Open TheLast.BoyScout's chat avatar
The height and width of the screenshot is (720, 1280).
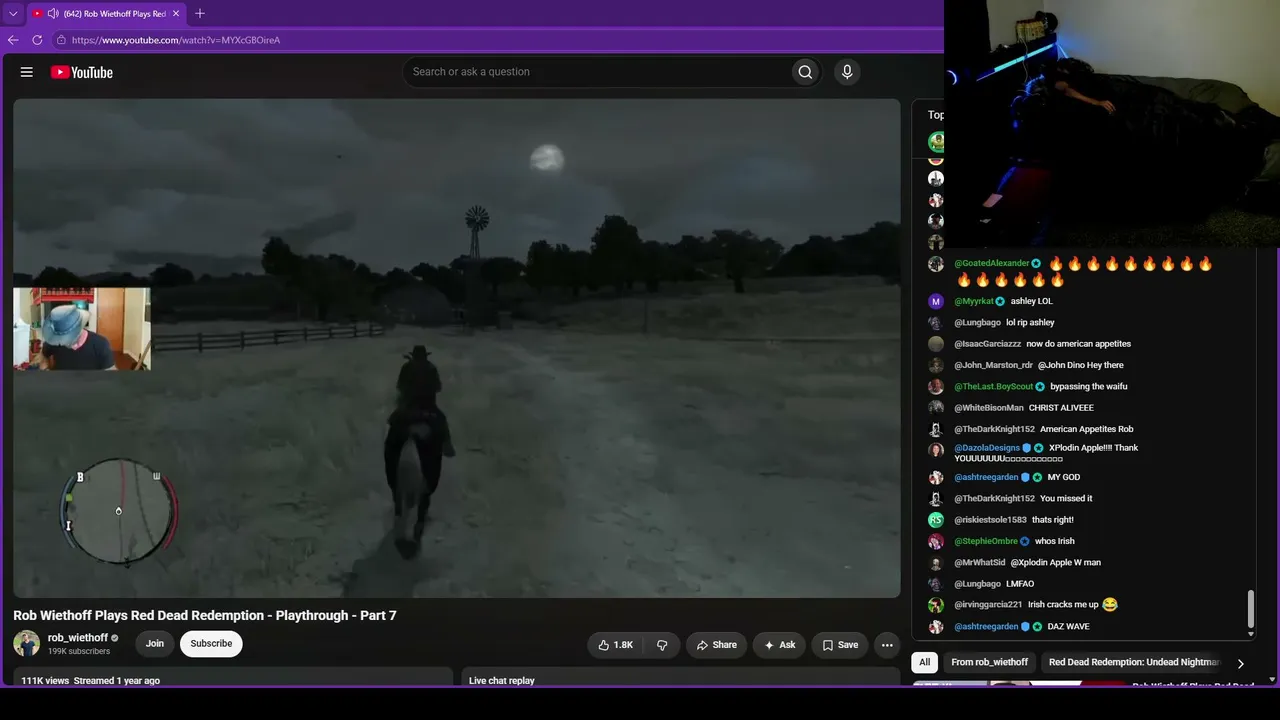(936, 387)
